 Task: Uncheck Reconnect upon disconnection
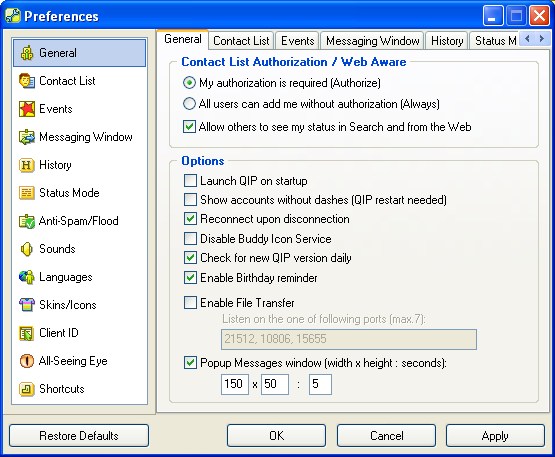[x=190, y=219]
